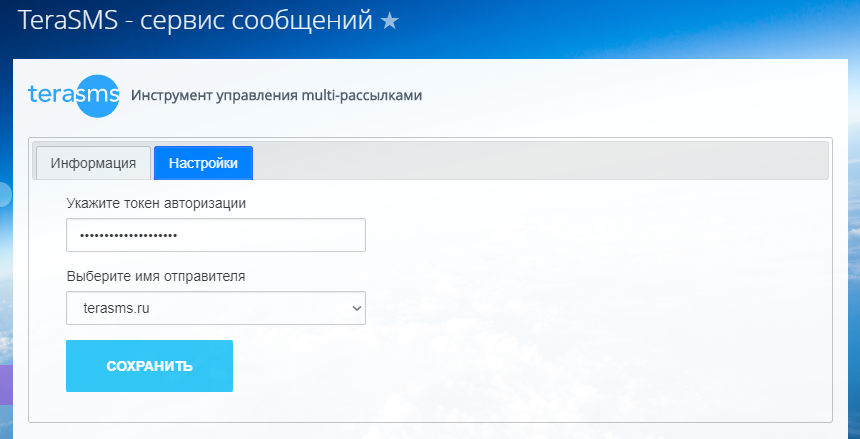860x439 pixels.
Task: Focus the authorization token input field
Action: (216, 235)
